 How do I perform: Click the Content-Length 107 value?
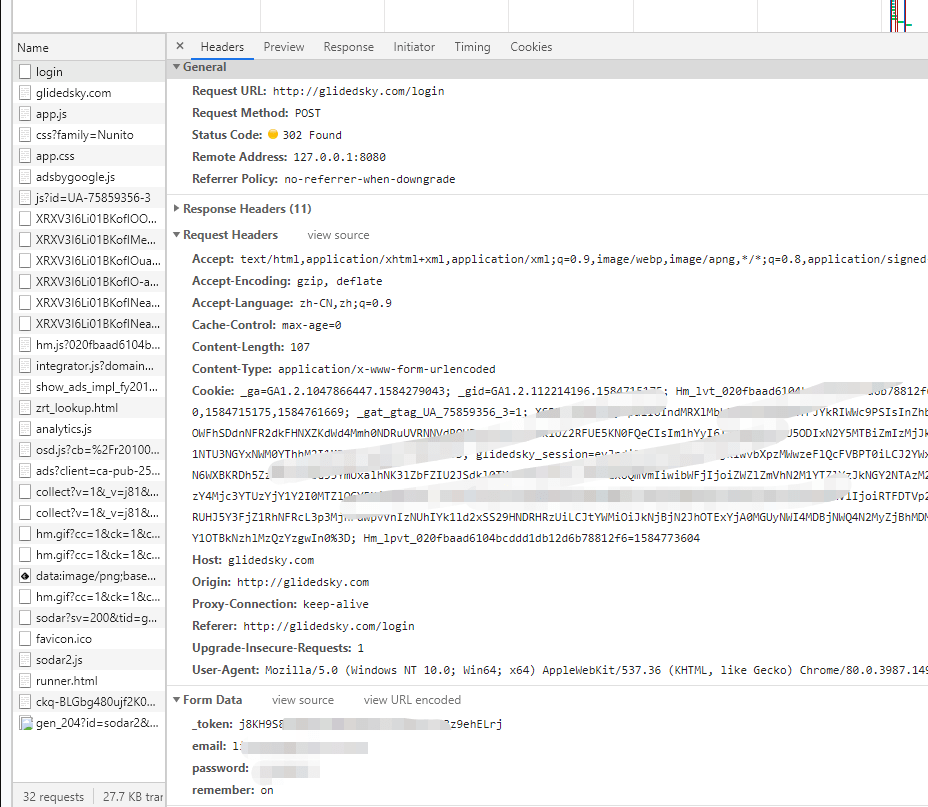pos(299,347)
